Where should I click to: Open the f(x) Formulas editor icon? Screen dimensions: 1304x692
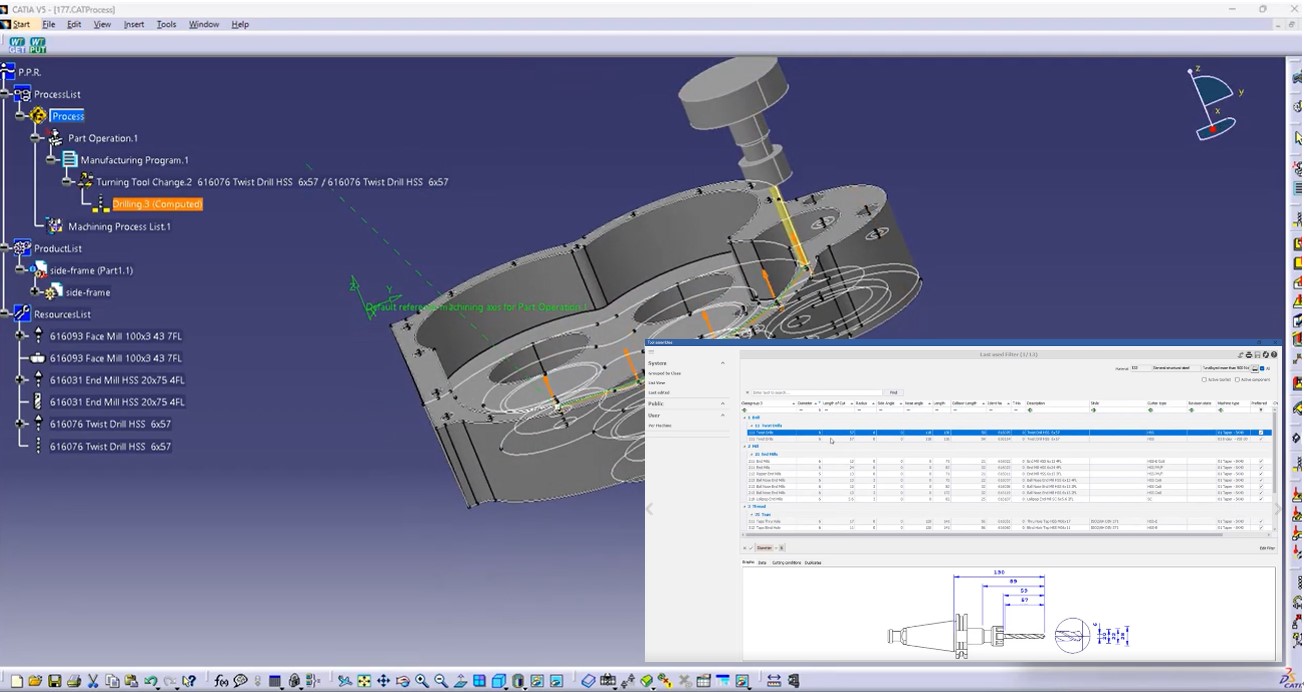219,681
